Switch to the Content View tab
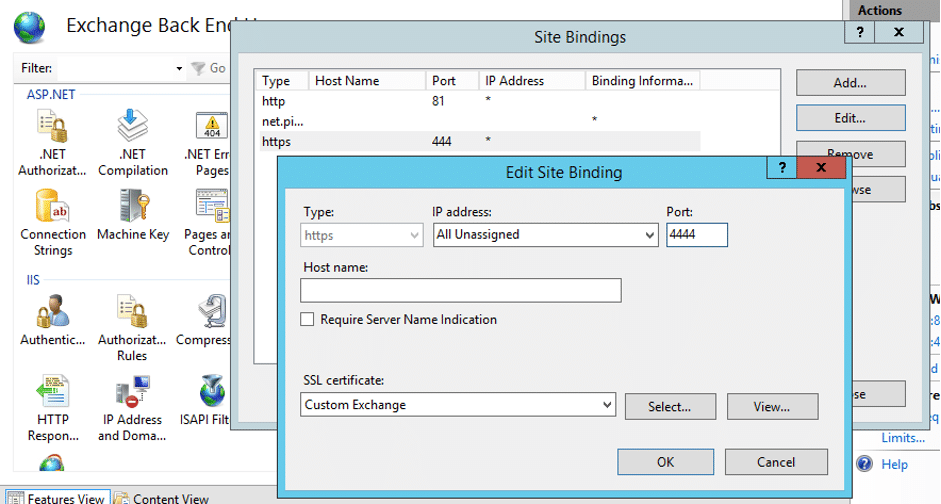The image size is (941, 504). point(161,498)
